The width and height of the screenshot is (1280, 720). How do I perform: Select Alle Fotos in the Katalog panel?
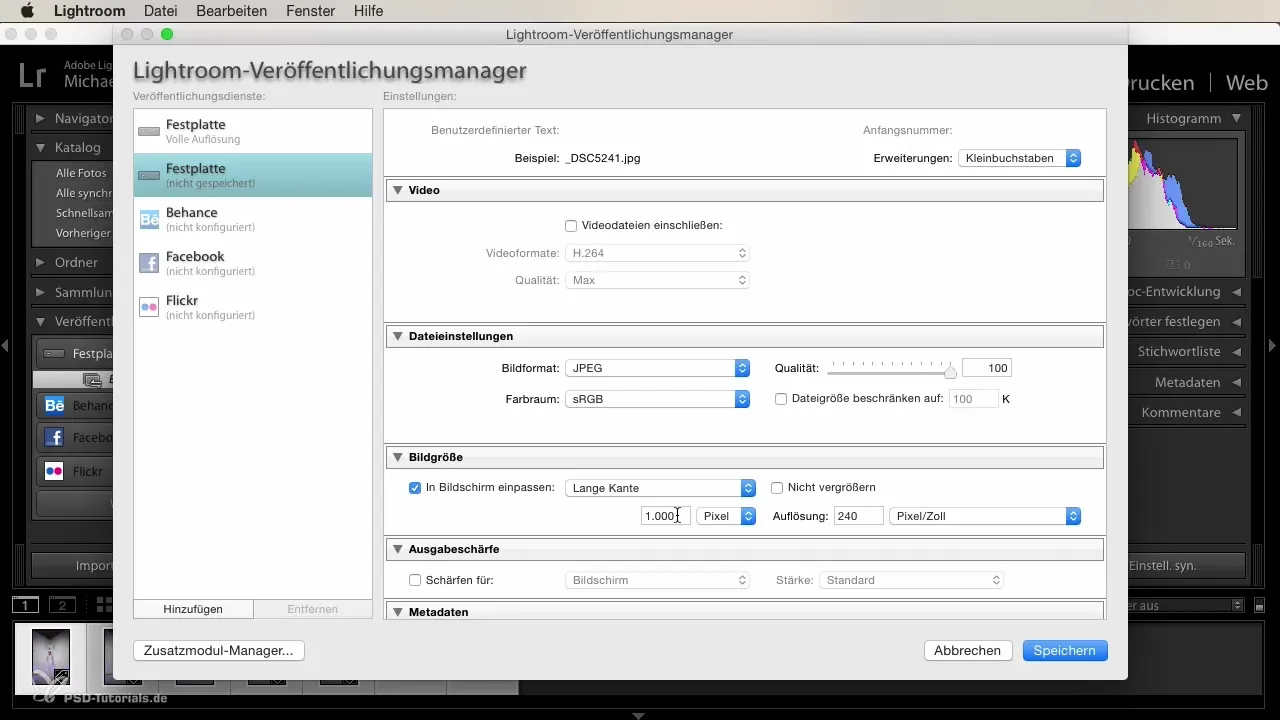tap(81, 173)
